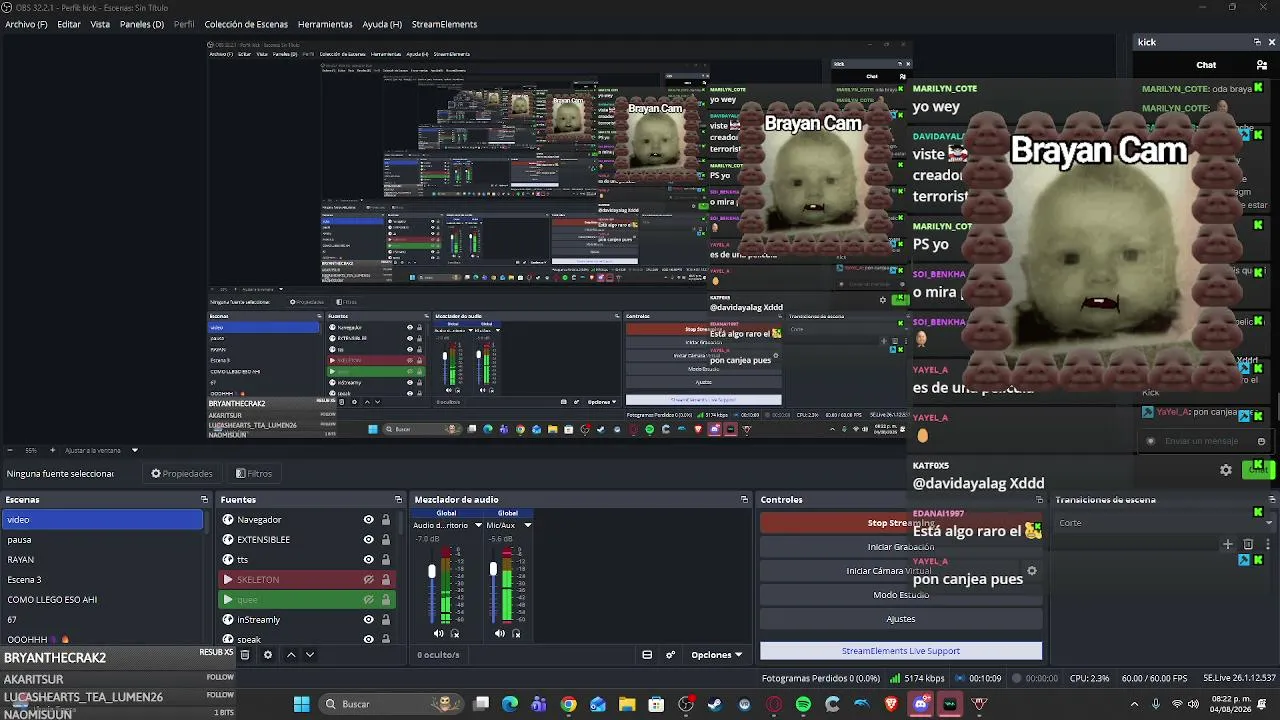Show hidden system tray icons

pos(1134,704)
